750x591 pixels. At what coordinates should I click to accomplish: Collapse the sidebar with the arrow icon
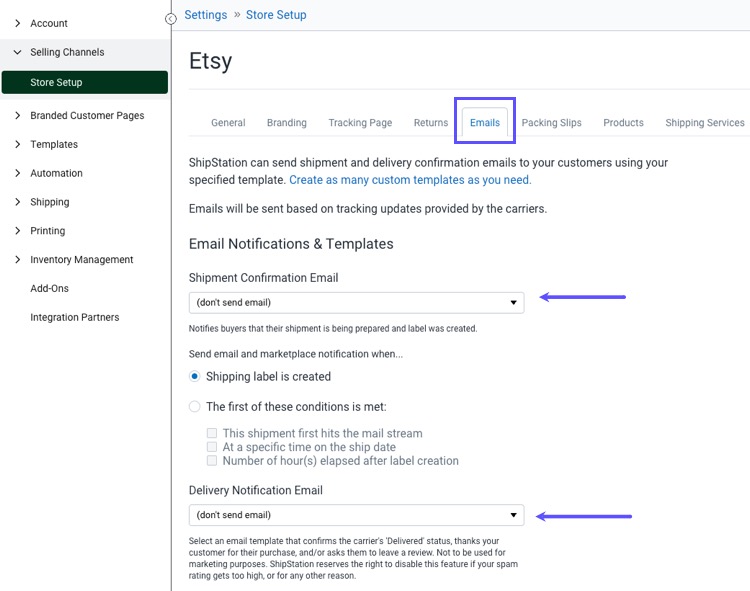(x=171, y=18)
